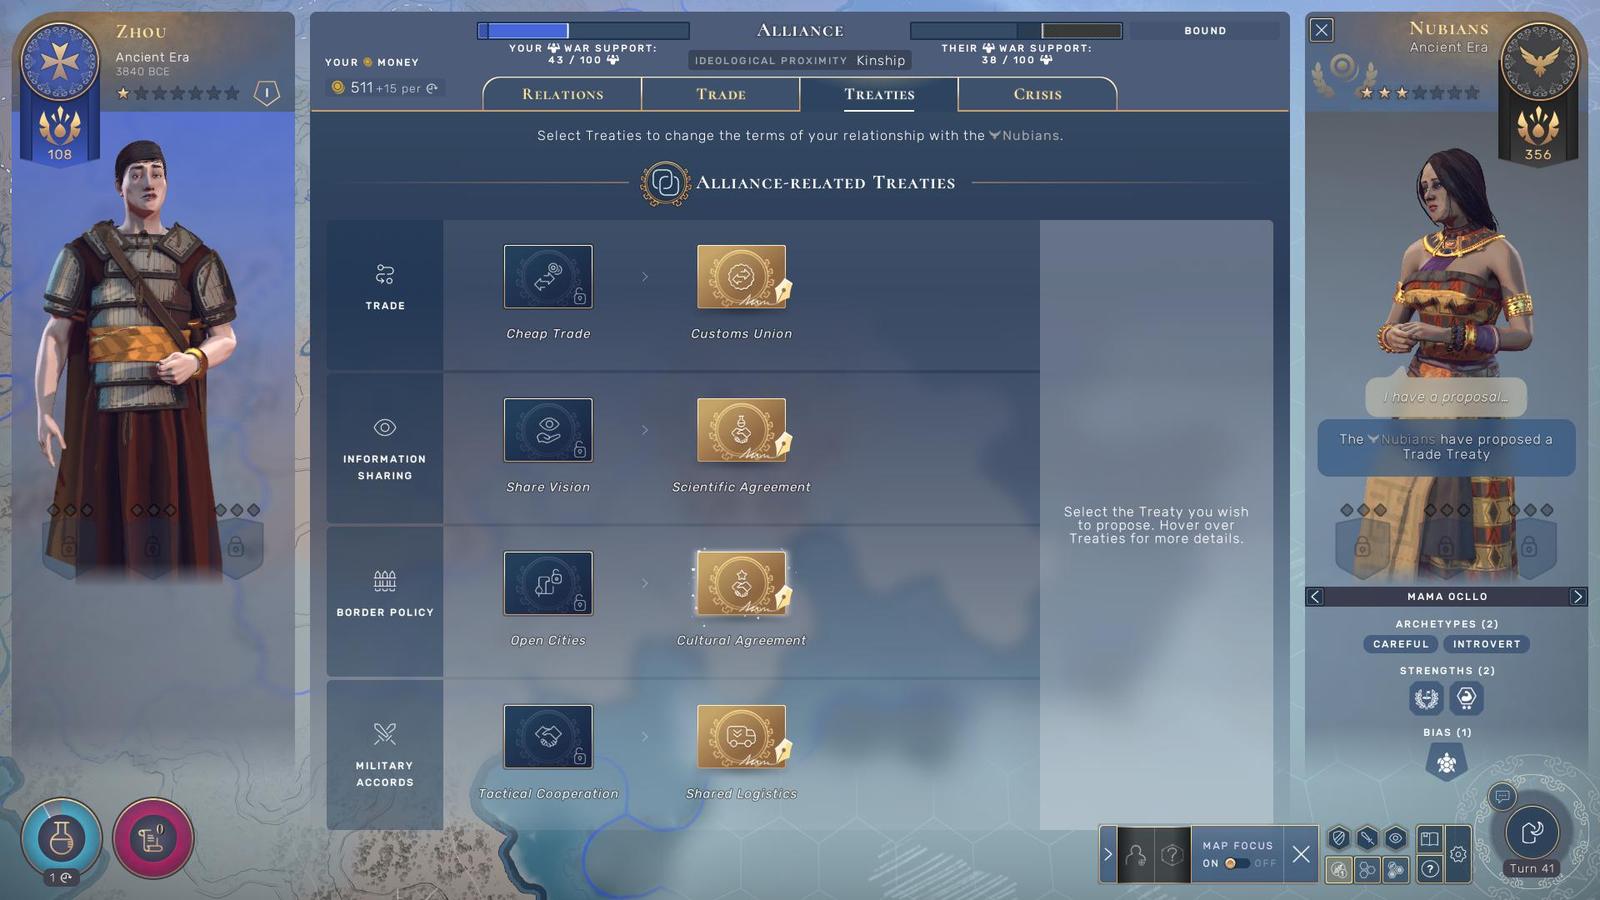Switch to previous leader with left arrow
This screenshot has height=900, width=1600.
tap(1315, 597)
